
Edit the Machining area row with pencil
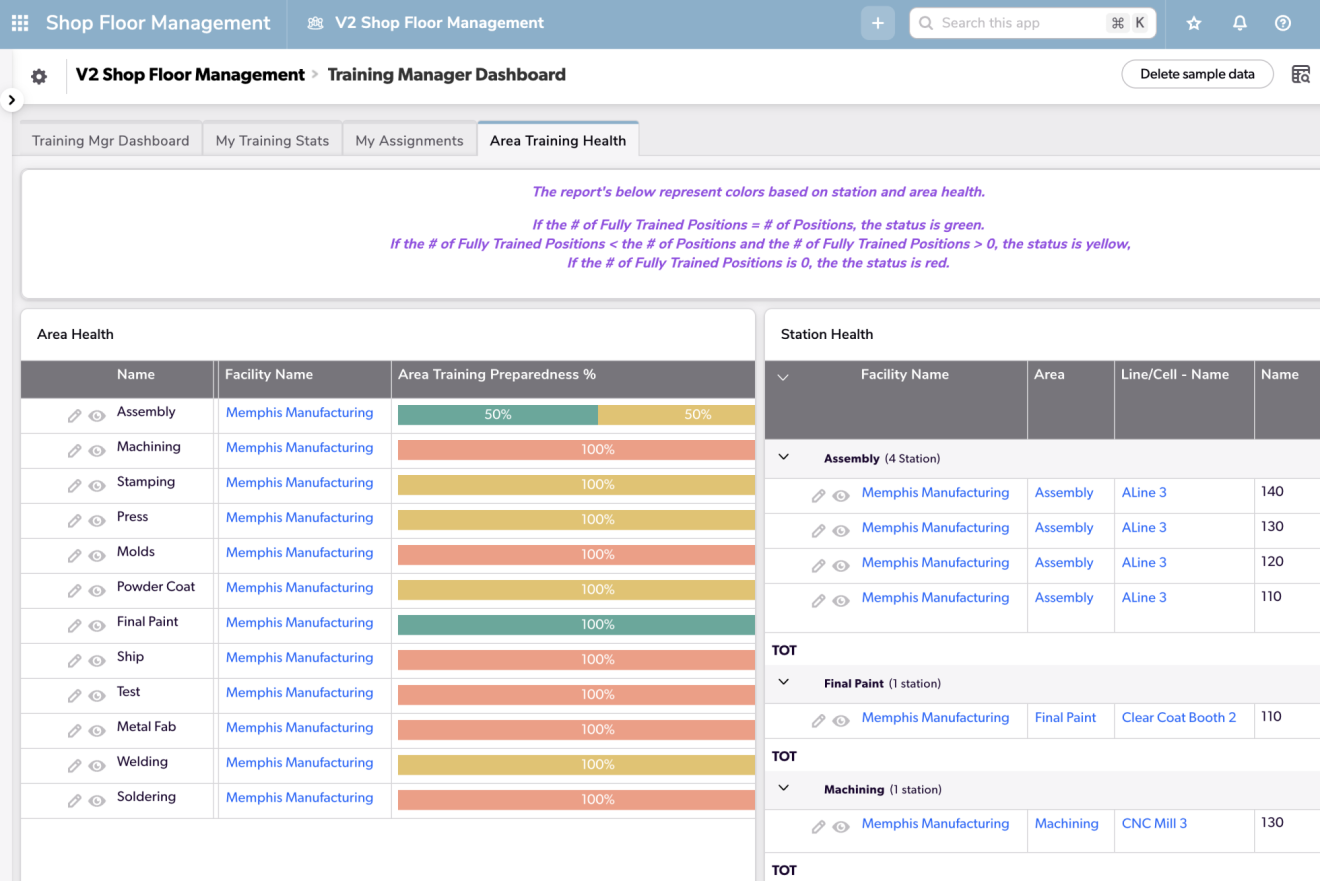[x=74, y=451]
